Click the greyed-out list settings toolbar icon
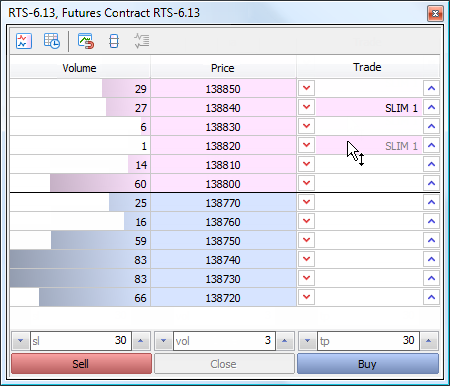 tap(142, 41)
